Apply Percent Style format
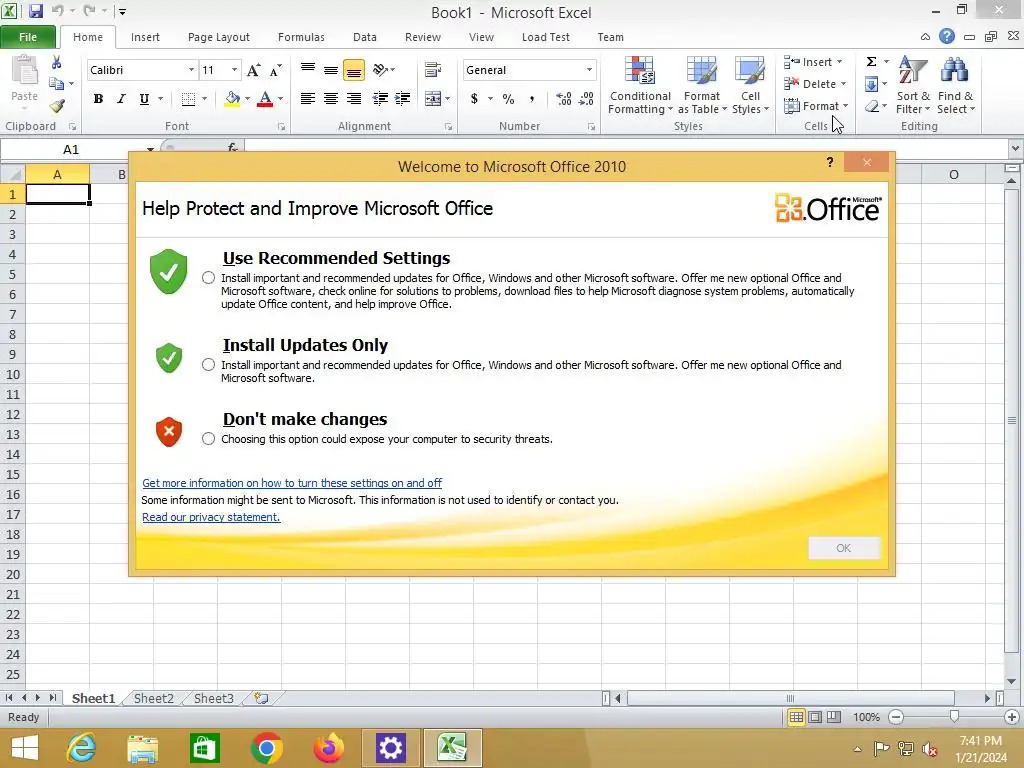 point(508,99)
